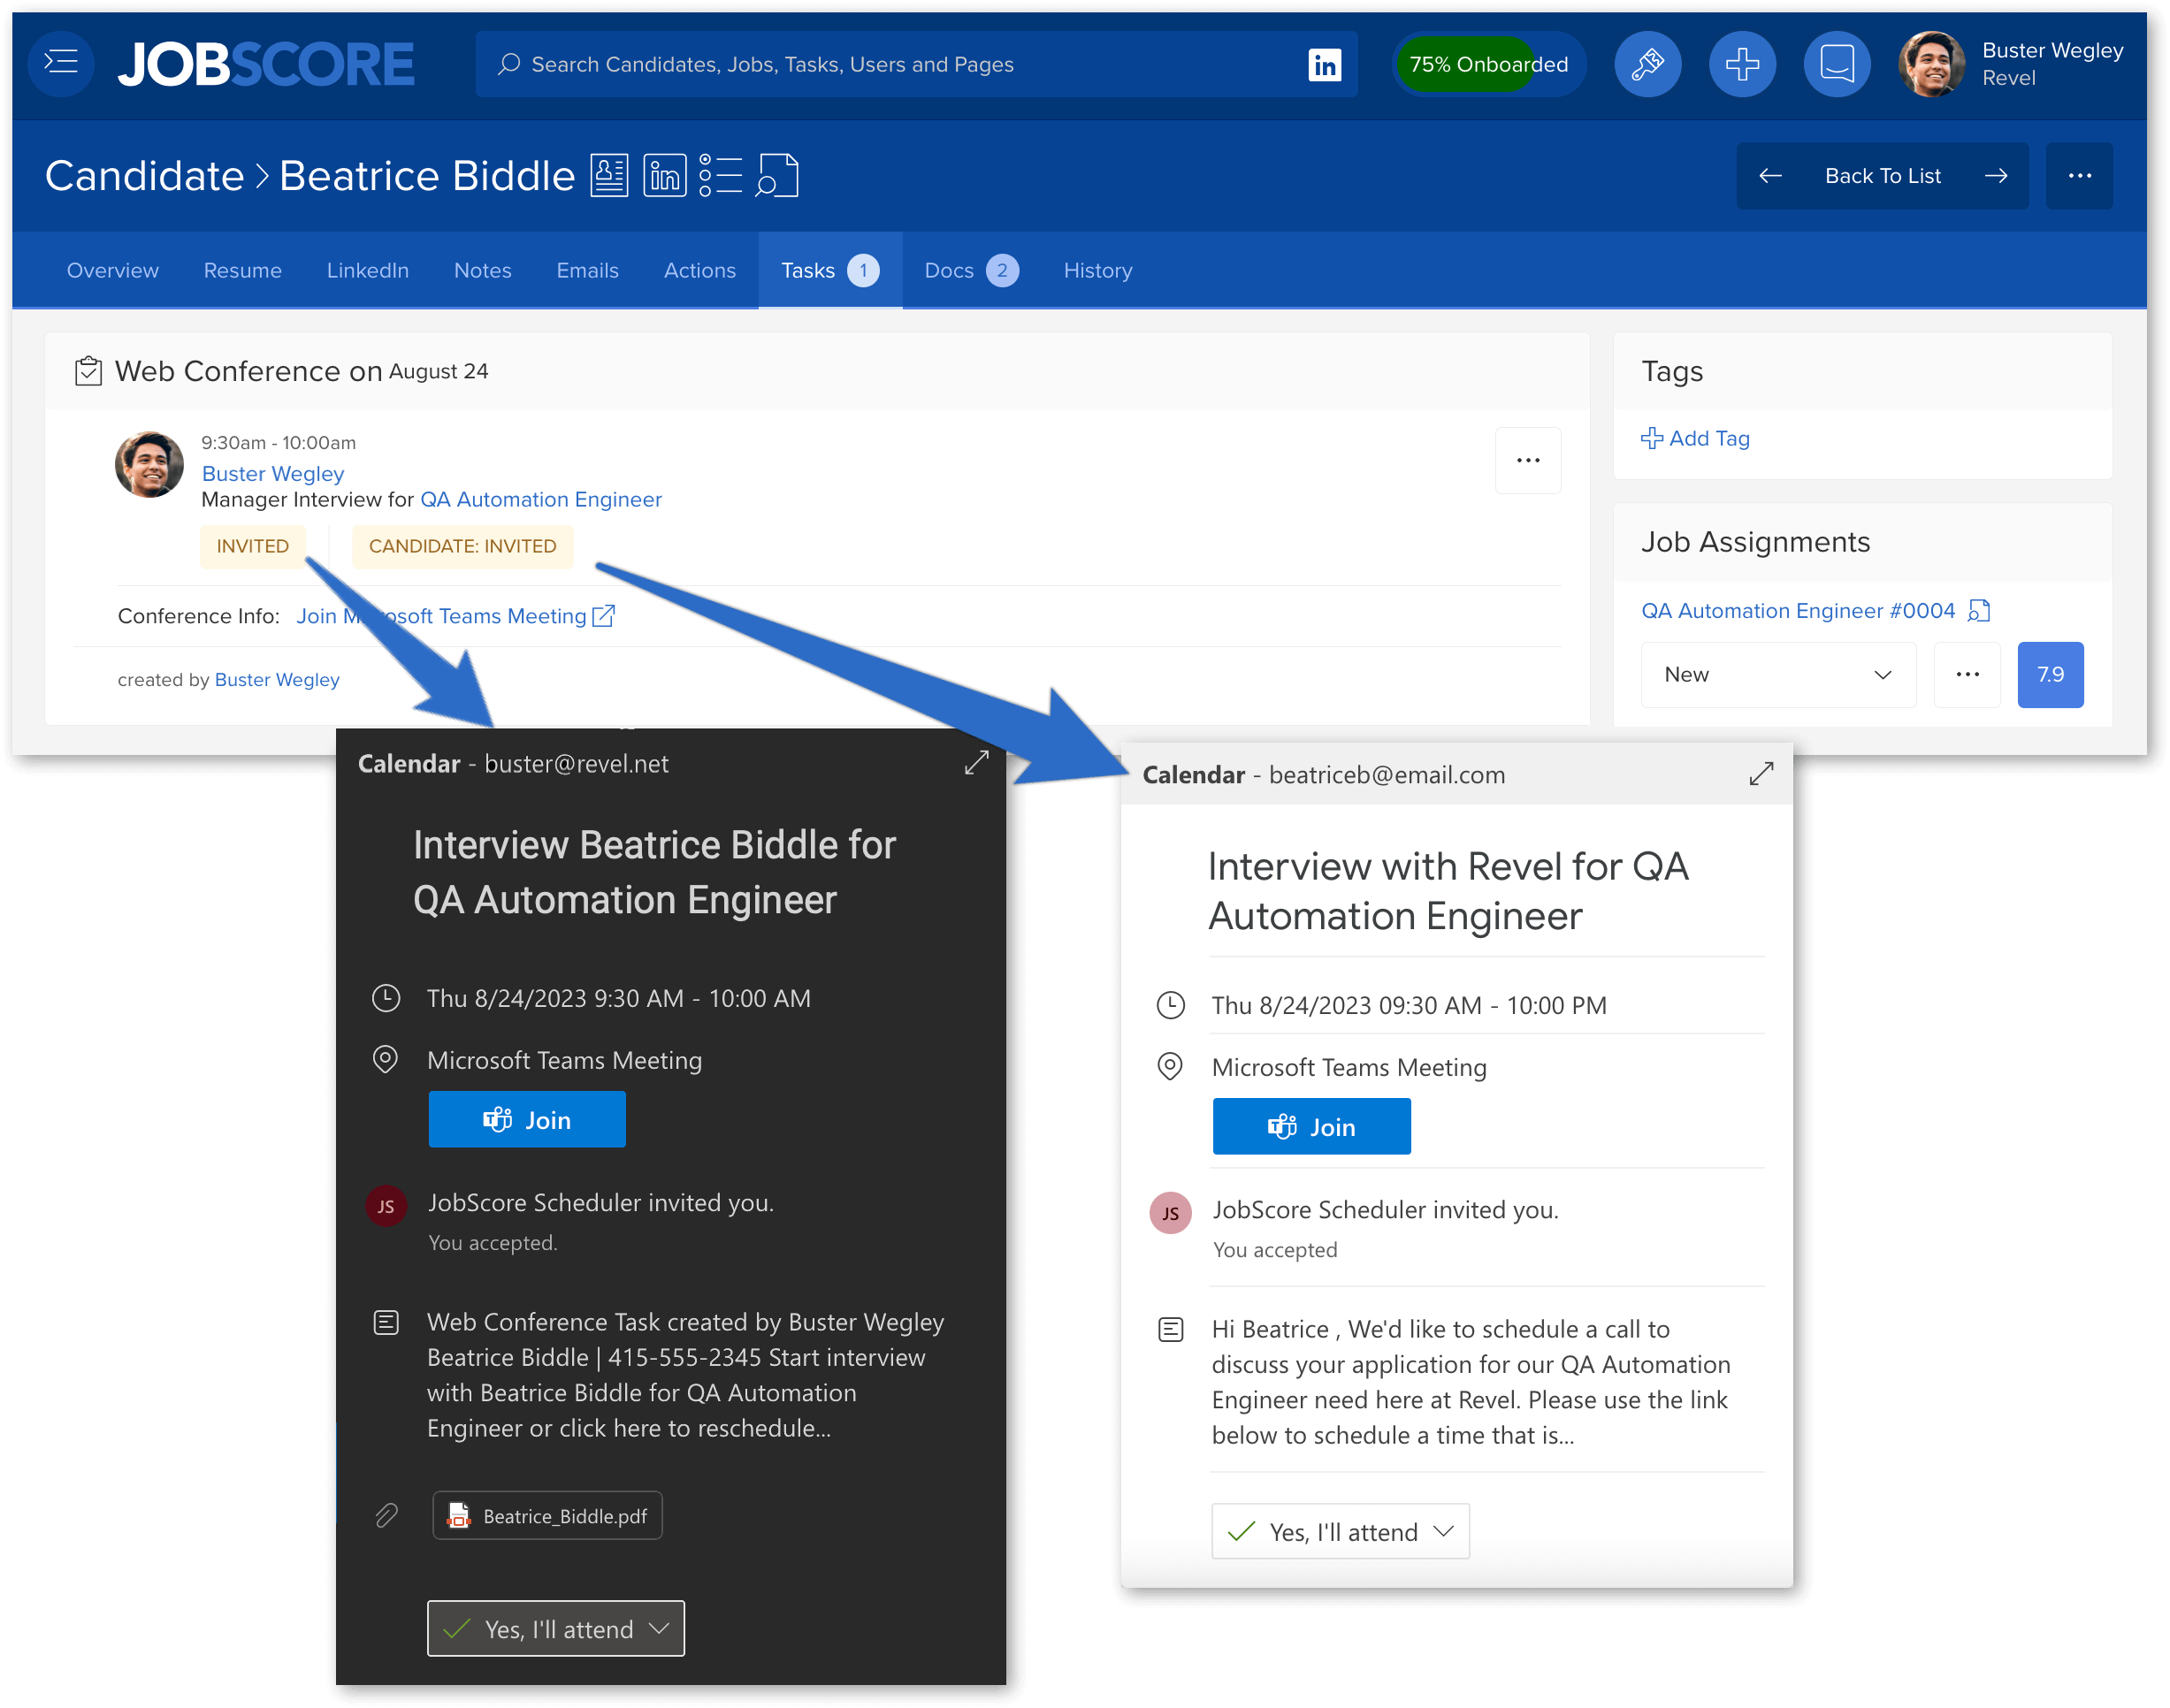Open the document search icon beside candidate name

coord(777,176)
